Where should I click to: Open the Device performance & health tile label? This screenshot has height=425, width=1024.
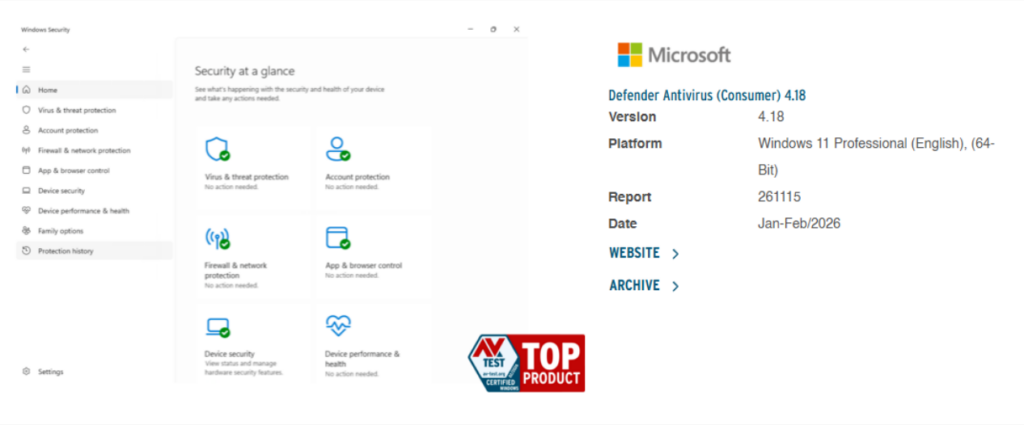pyautogui.click(x=362, y=358)
